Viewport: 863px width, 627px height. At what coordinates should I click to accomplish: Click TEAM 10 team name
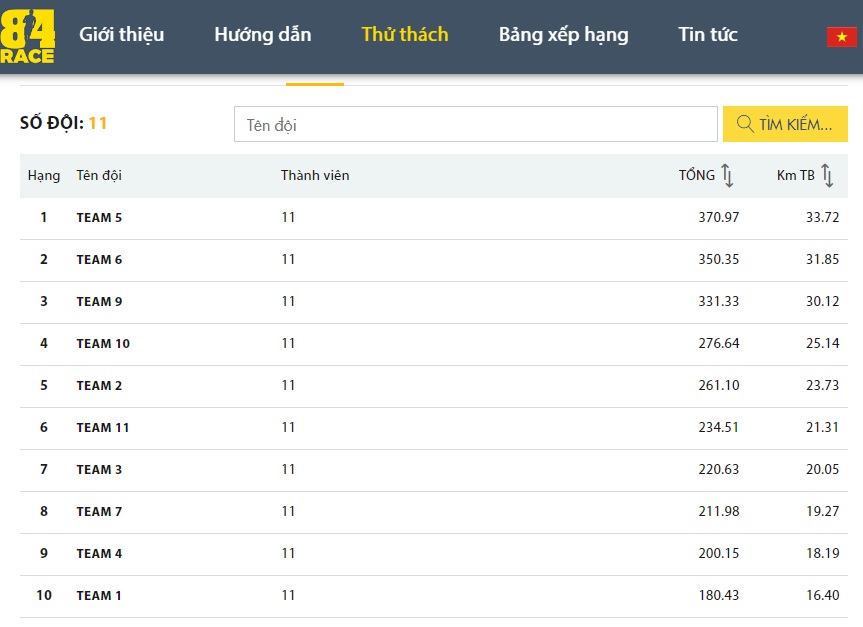pyautogui.click(x=103, y=344)
